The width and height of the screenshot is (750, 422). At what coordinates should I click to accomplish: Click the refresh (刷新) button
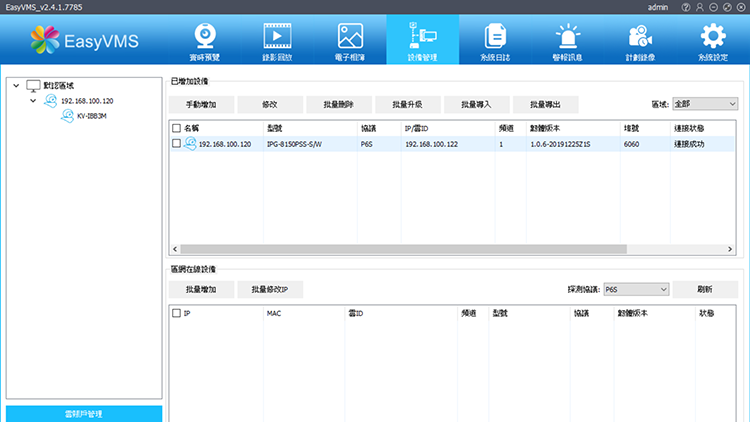[705, 289]
